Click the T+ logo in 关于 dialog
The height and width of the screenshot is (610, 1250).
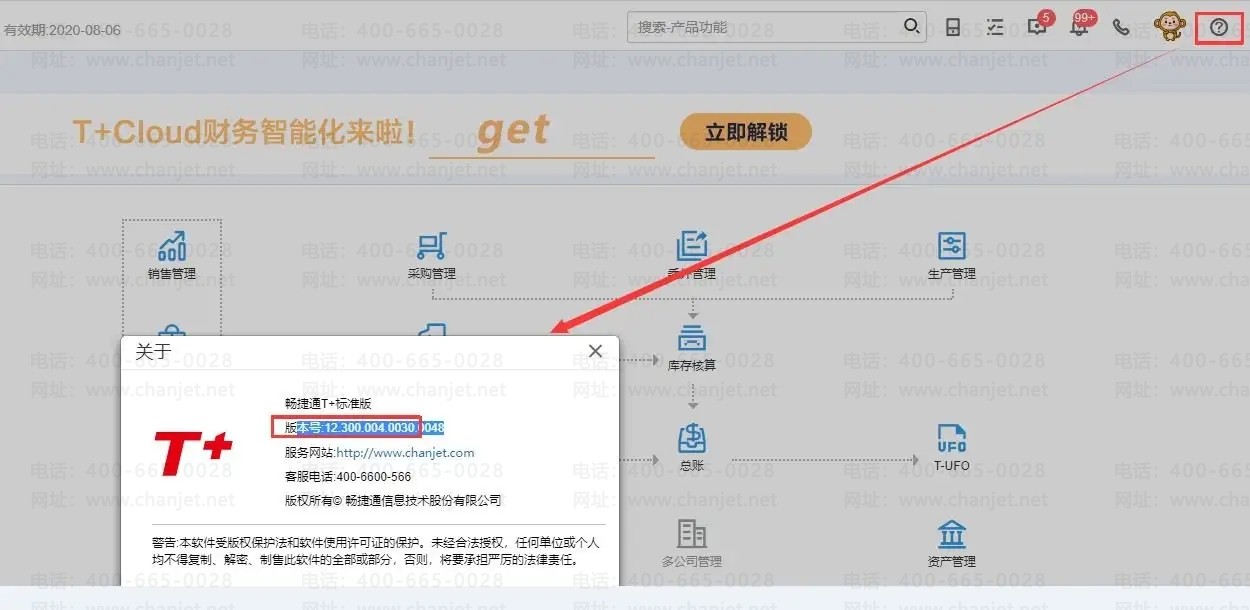point(193,454)
